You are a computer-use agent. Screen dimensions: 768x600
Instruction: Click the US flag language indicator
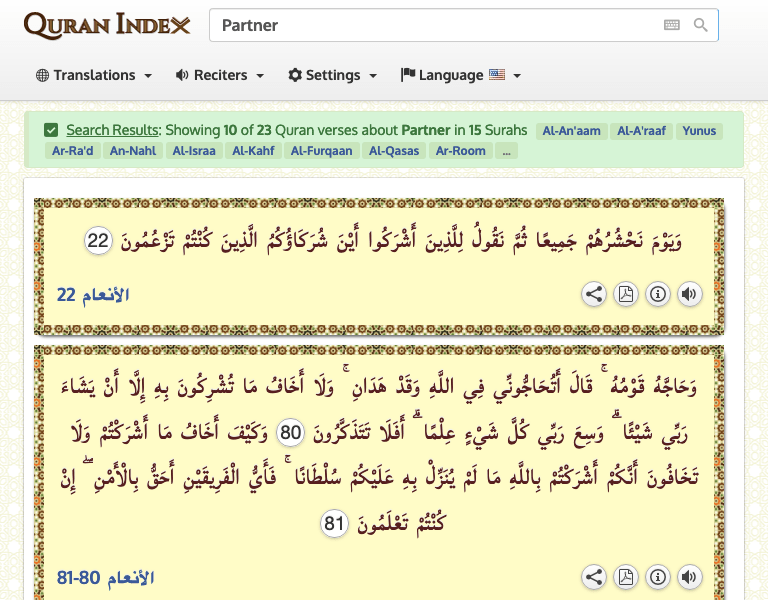tap(497, 74)
